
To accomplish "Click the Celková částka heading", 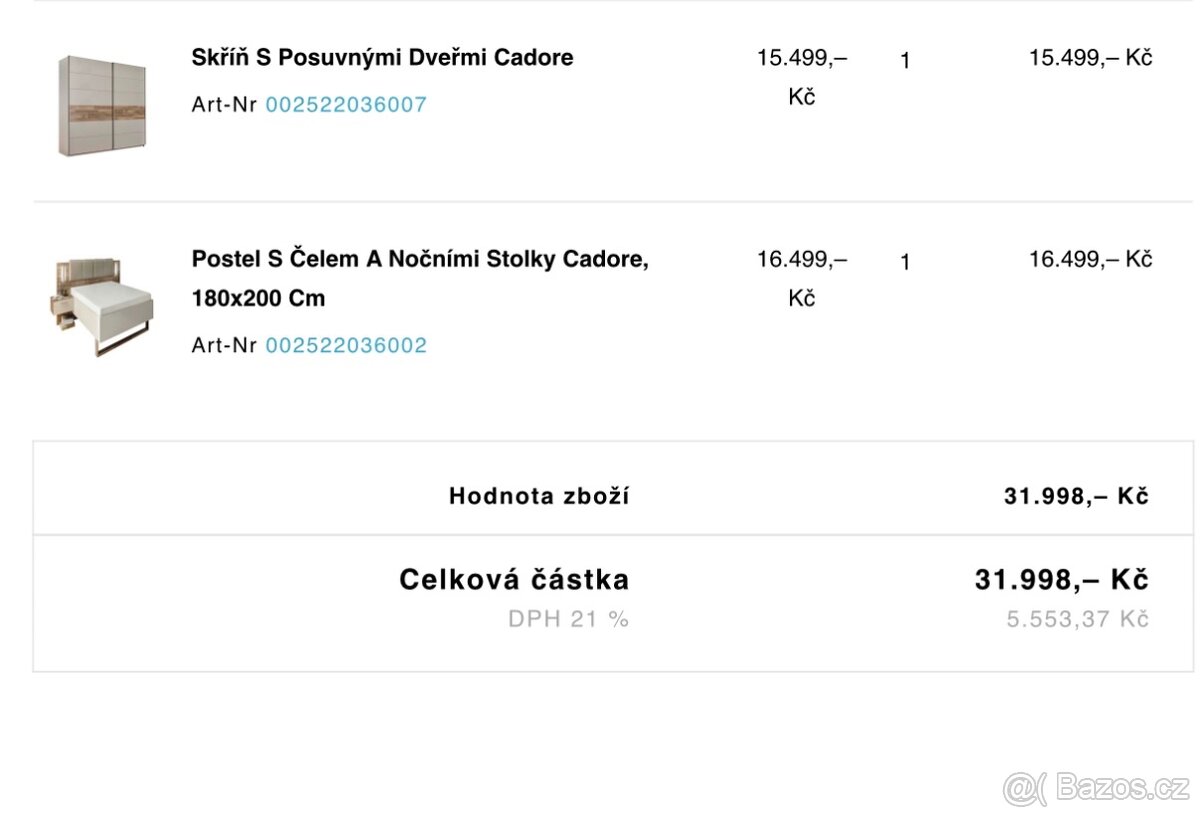I will click(x=514, y=579).
